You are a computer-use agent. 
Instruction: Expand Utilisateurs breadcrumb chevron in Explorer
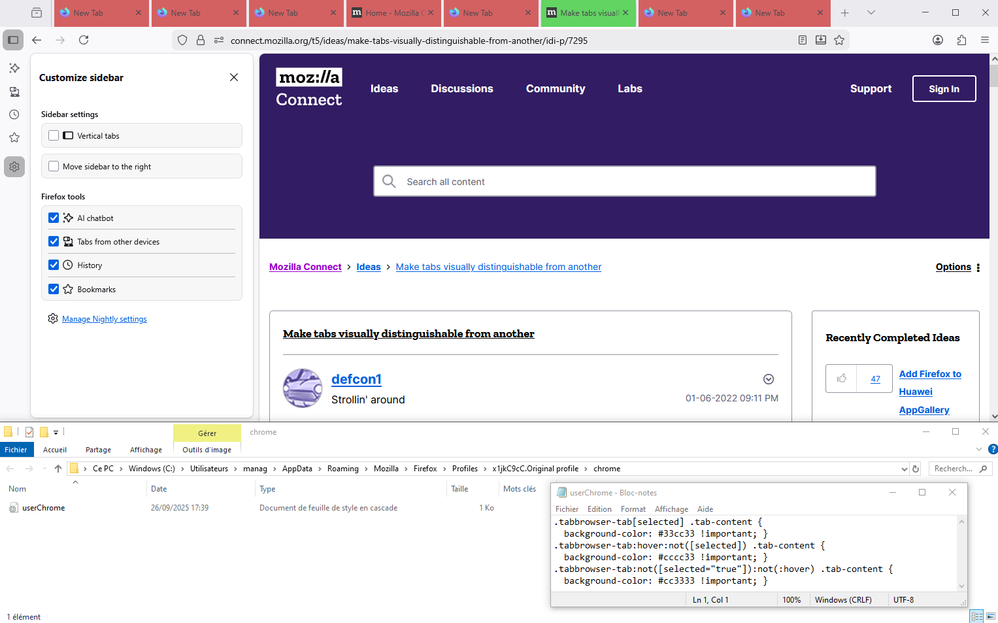coord(234,468)
